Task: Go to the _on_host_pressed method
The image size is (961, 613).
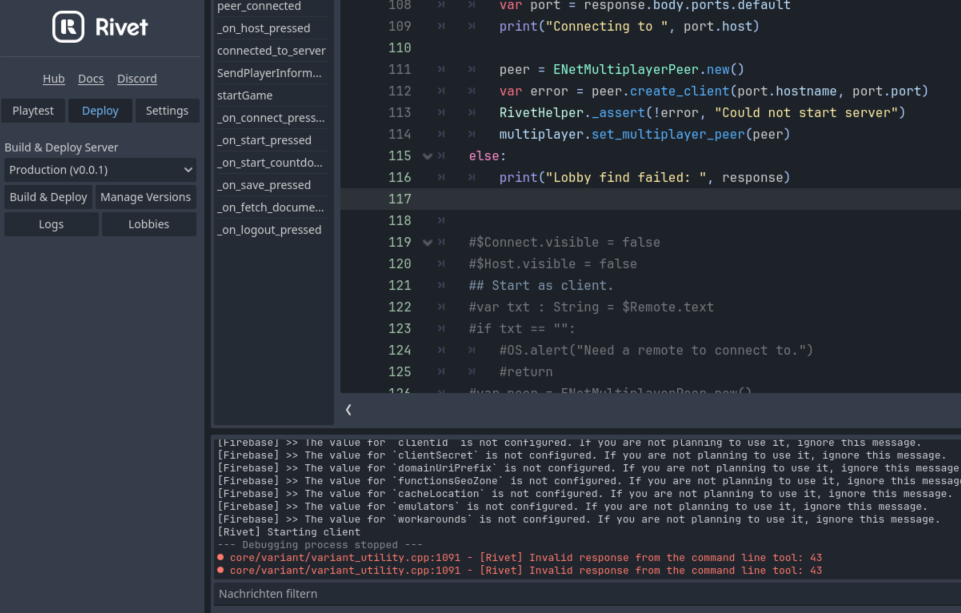Action: click(264, 28)
